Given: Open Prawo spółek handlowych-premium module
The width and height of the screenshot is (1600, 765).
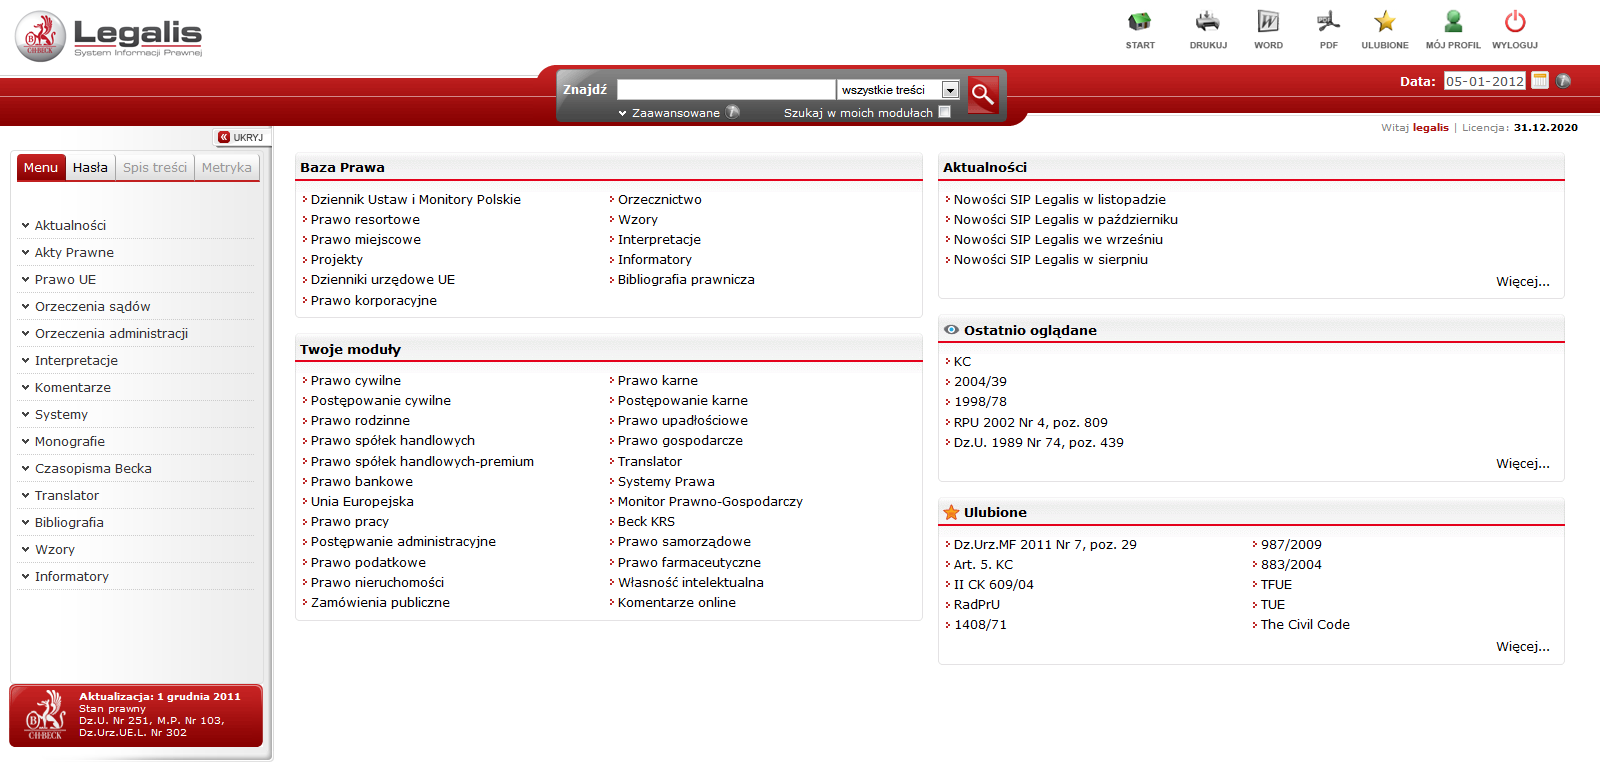Looking at the screenshot, I should pyautogui.click(x=422, y=462).
